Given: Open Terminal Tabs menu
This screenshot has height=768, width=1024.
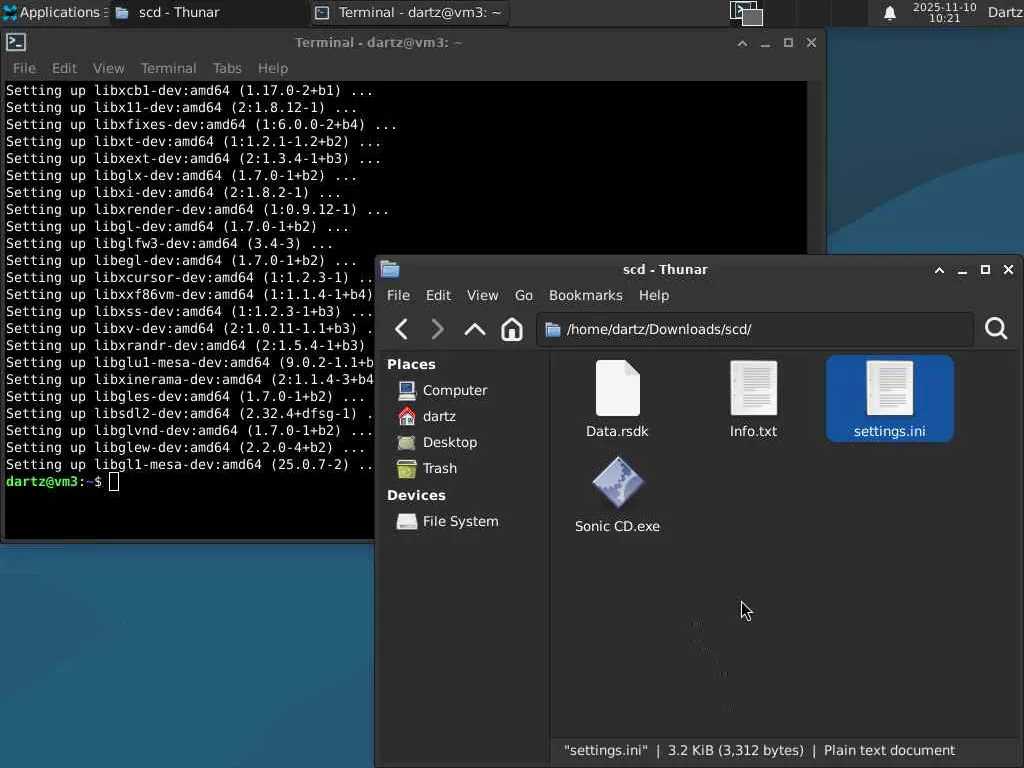Looking at the screenshot, I should pos(227,68).
